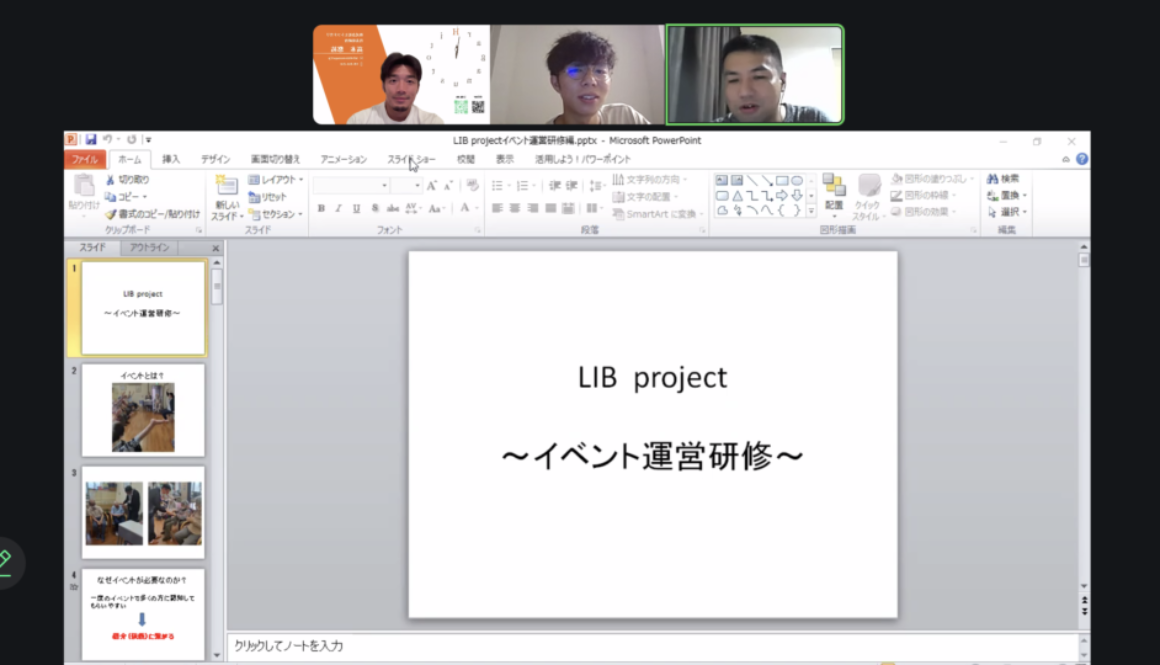Switch to the アウトライン (Outline) pane tab
The height and width of the screenshot is (665, 1160).
pos(148,247)
